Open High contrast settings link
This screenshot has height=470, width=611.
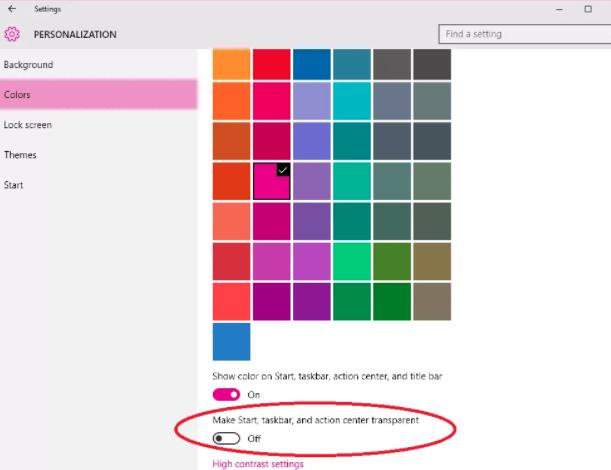tap(258, 464)
